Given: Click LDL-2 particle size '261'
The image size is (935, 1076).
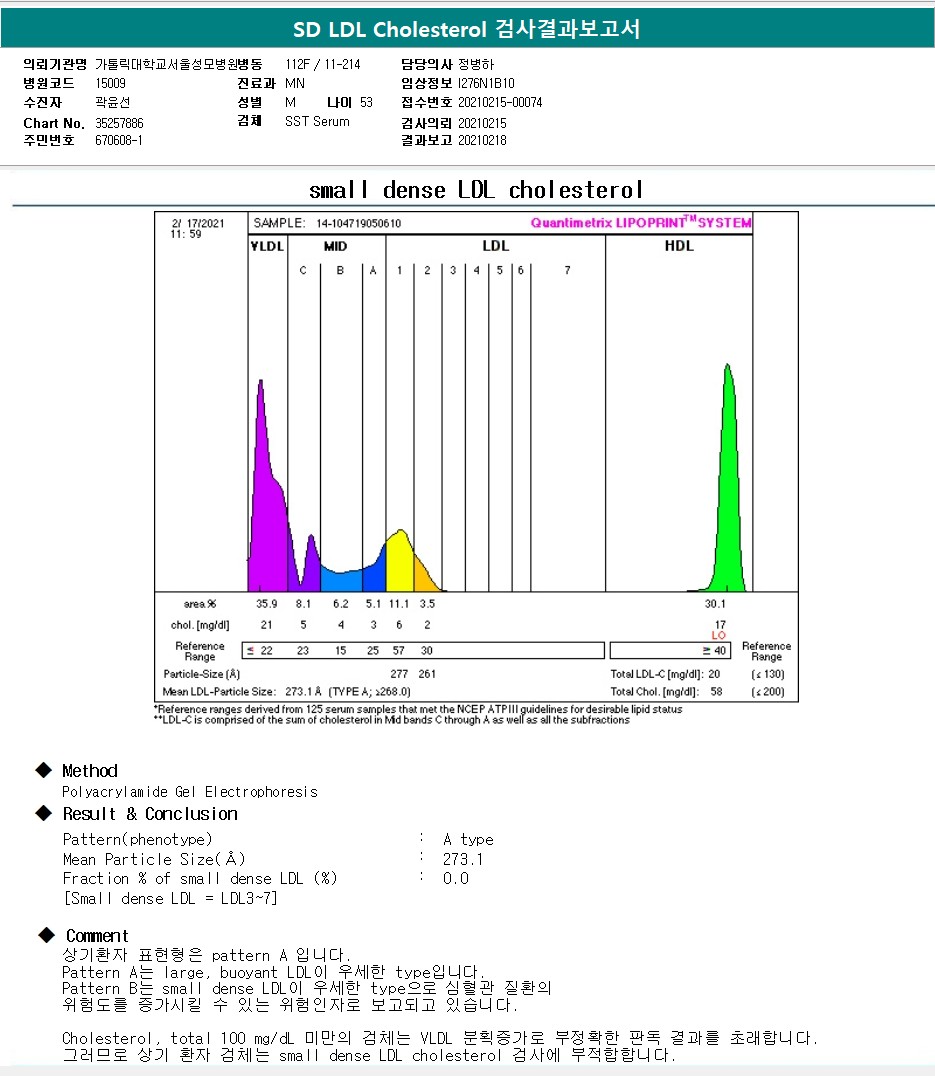Looking at the screenshot, I should pos(427,675).
